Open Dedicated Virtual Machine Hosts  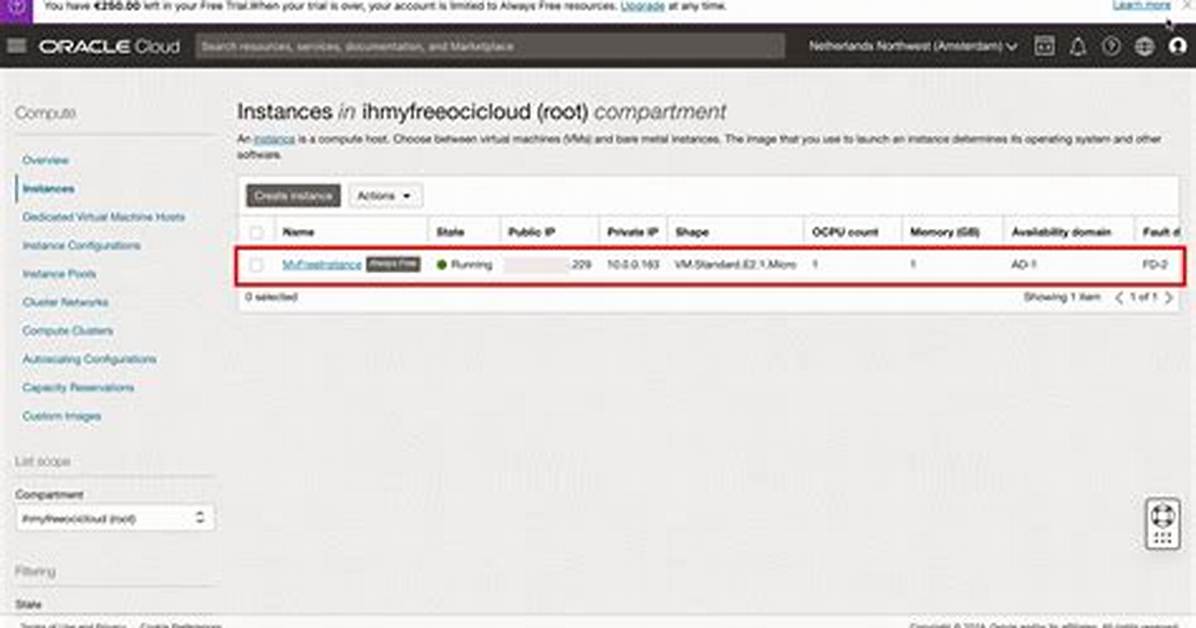pos(104,217)
